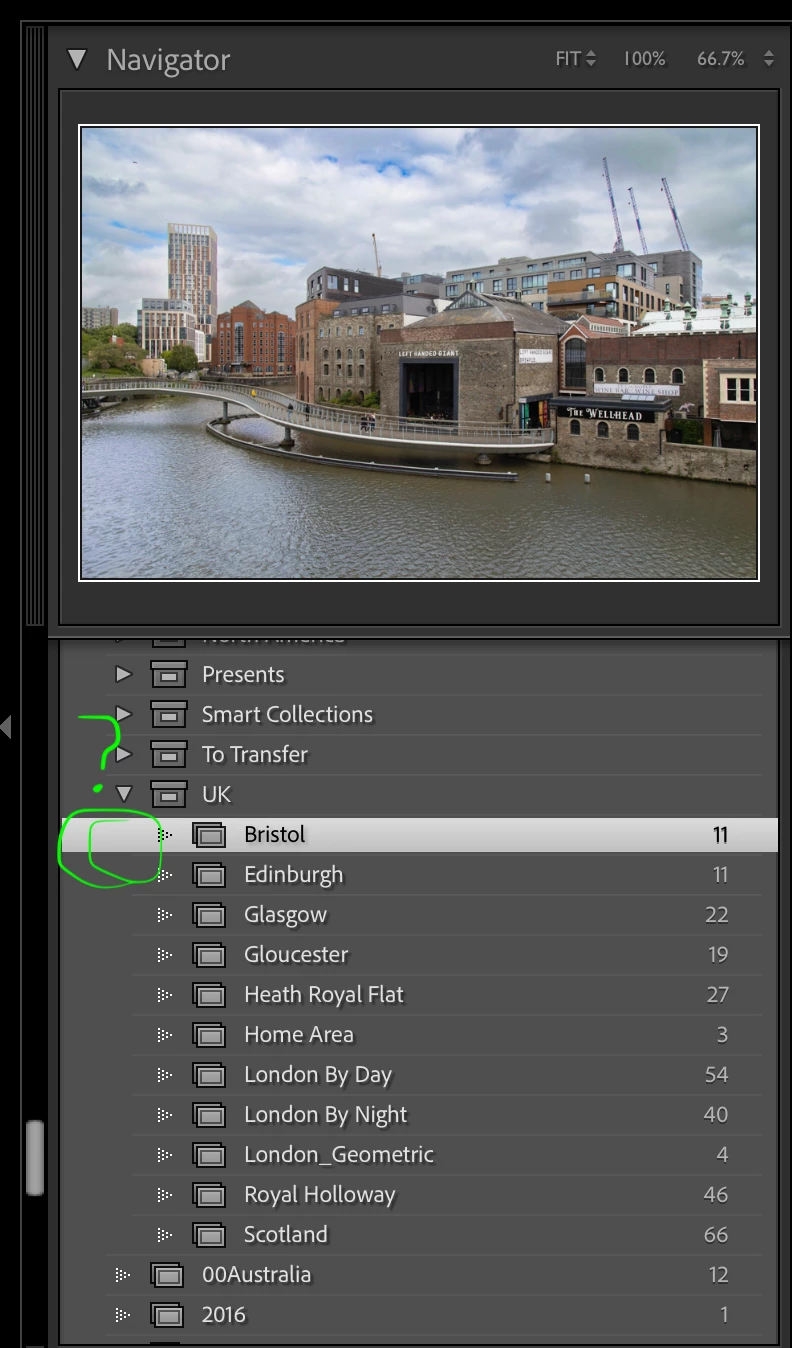Click the dotted arrow marker beside Home Area
This screenshot has height=1348, width=792.
pyautogui.click(x=165, y=1035)
